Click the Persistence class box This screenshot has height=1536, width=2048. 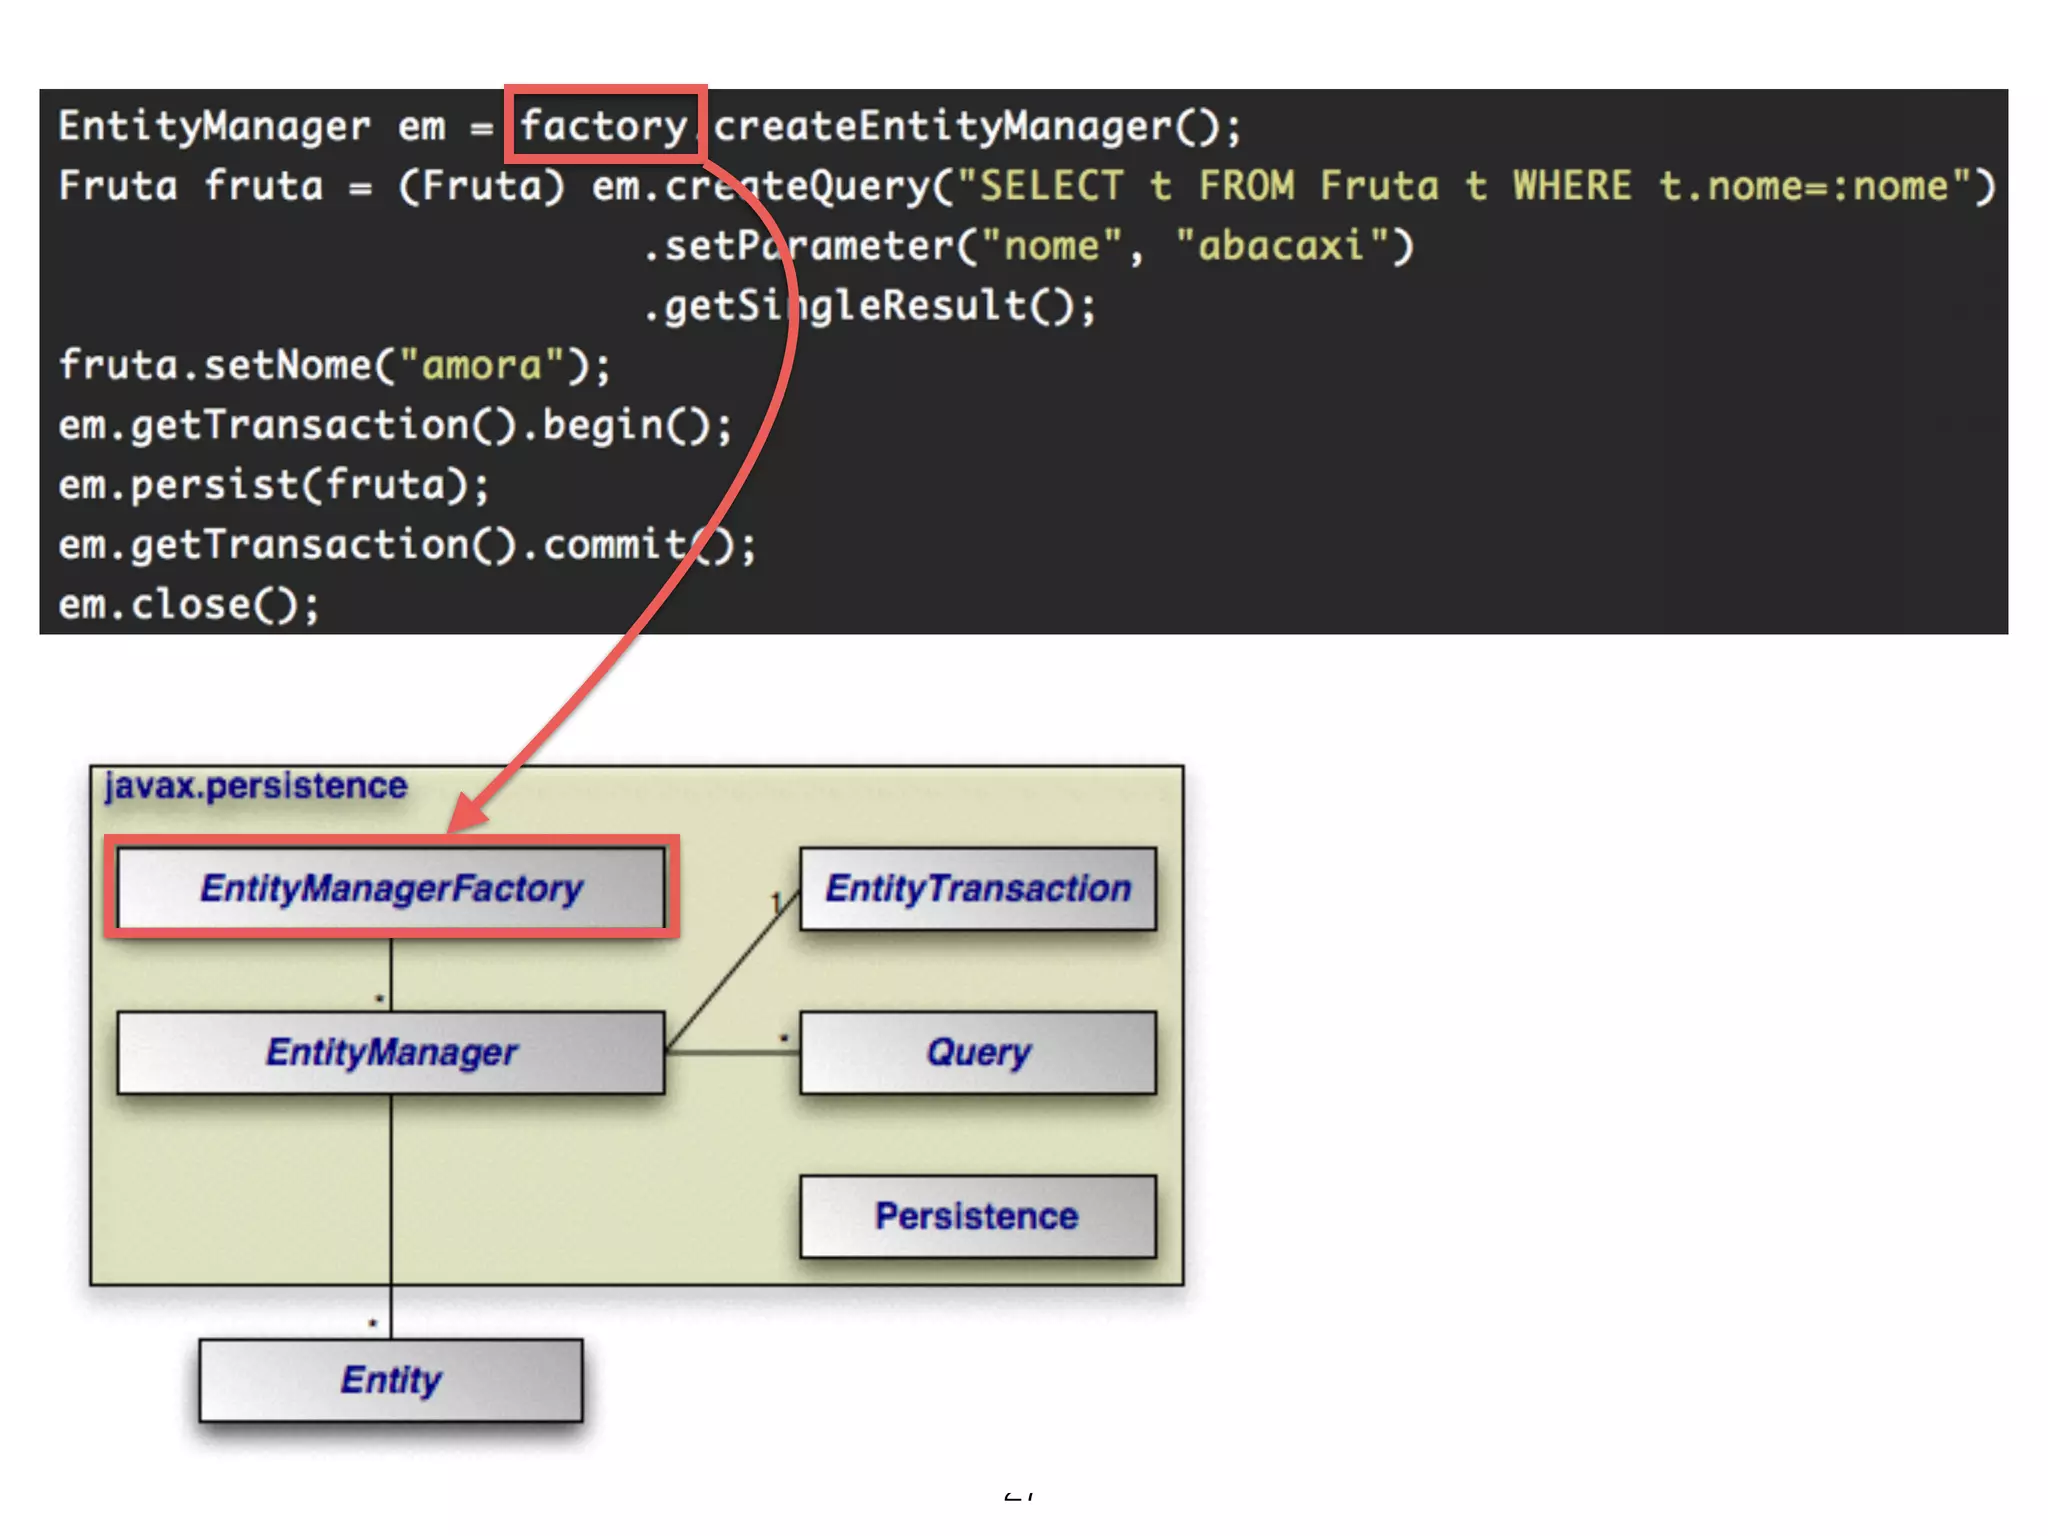pos(977,1216)
